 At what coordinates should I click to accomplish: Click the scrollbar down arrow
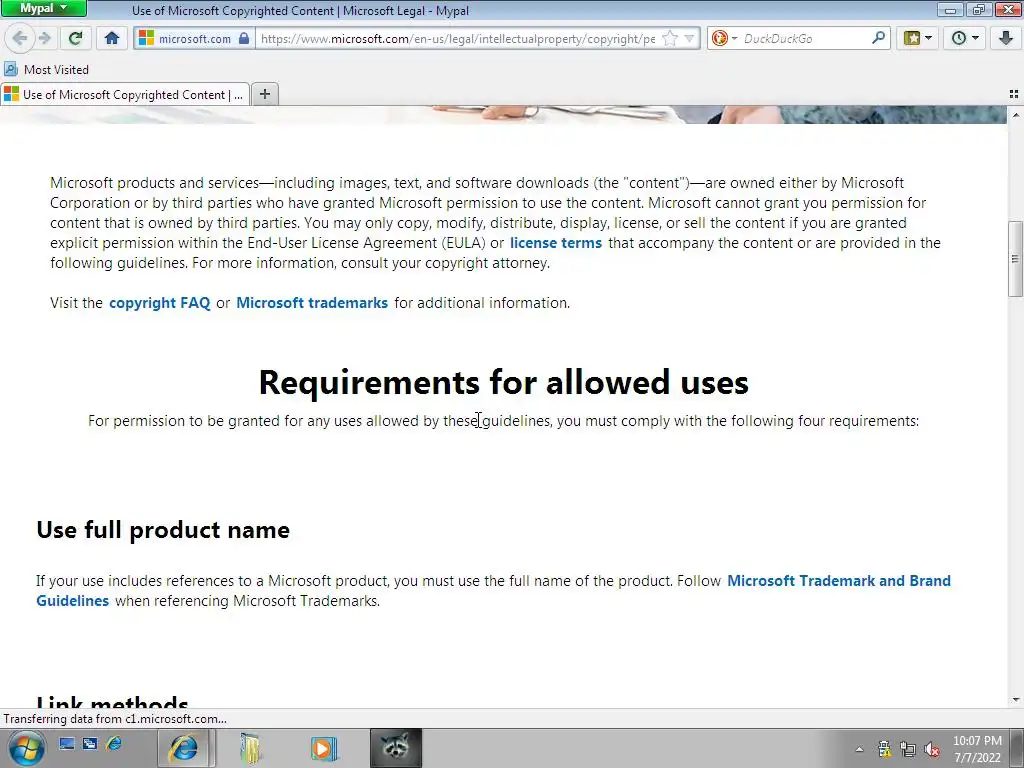(x=1016, y=700)
